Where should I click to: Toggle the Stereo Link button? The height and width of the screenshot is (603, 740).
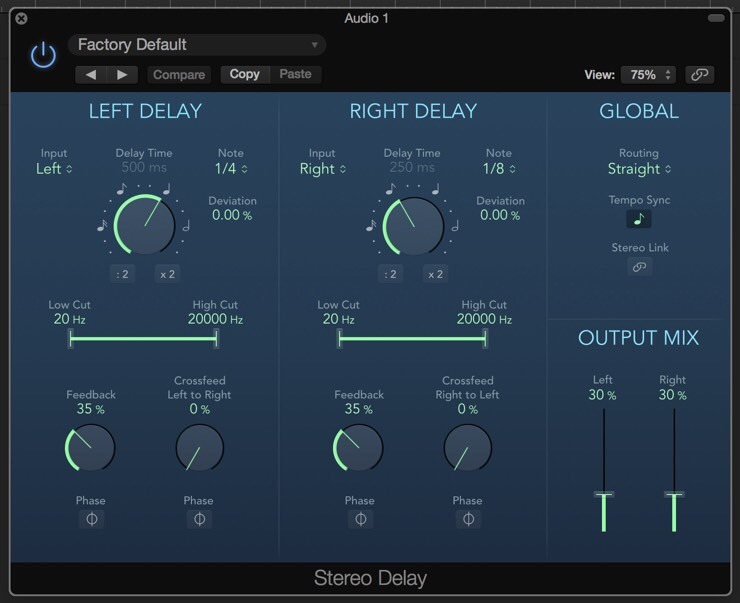(x=639, y=267)
